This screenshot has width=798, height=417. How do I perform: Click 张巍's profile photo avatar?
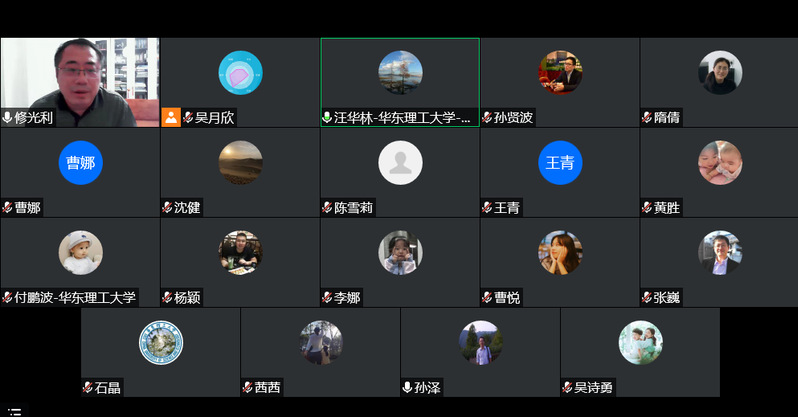720,253
